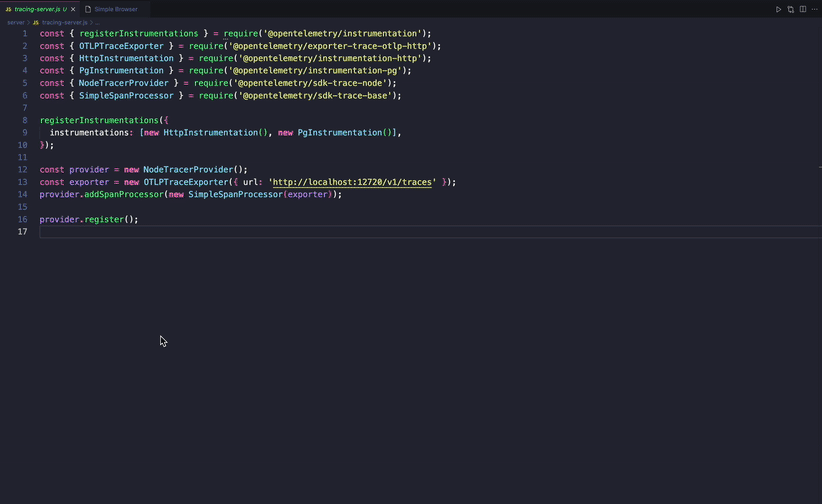Click OTLPTraceExporter on line 13
The height and width of the screenshot is (504, 822).
(186, 182)
